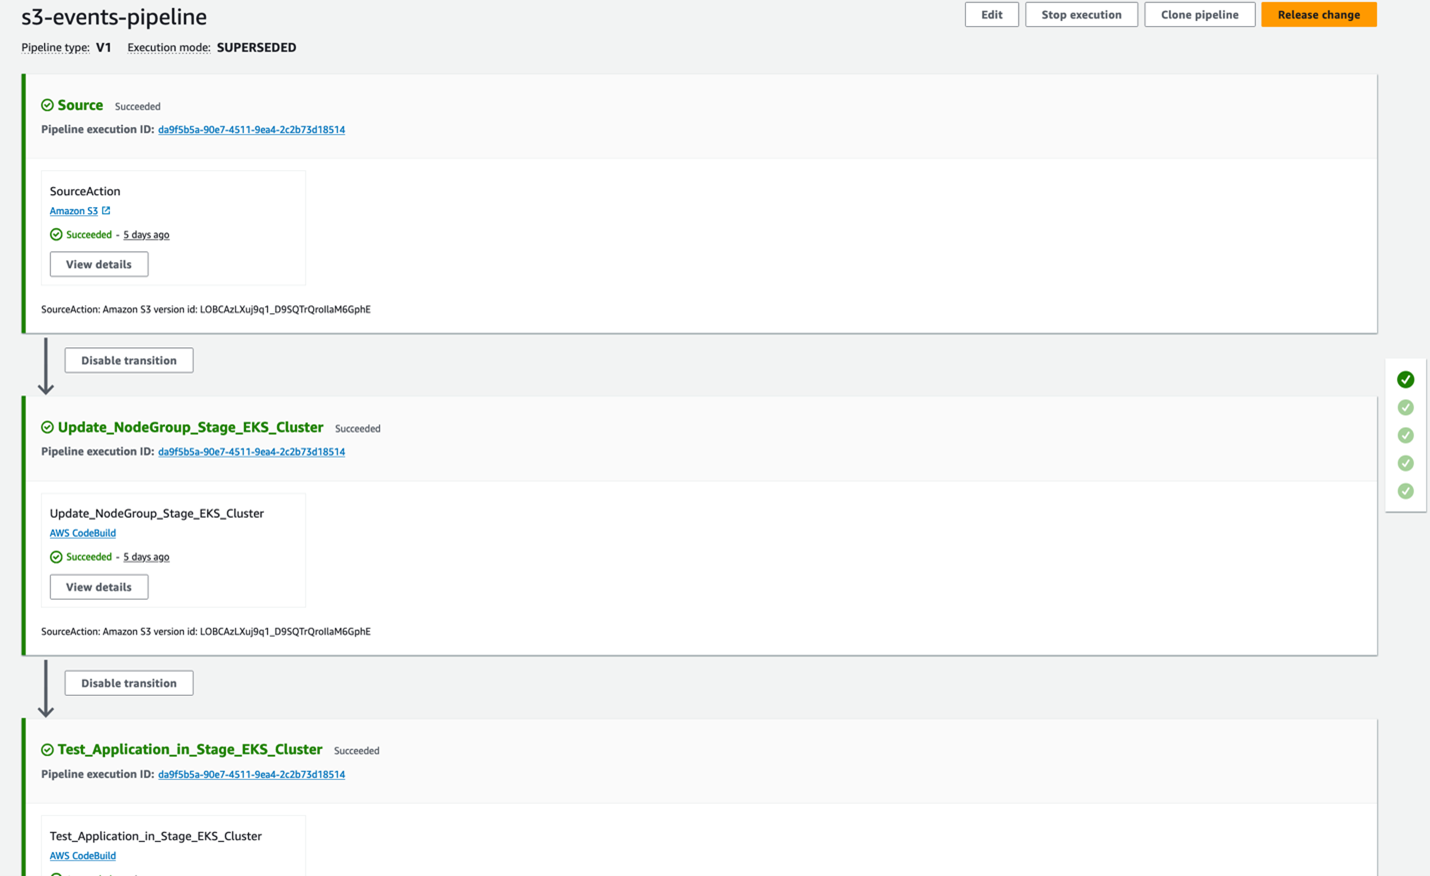
Task: Jump to the third stage in the side stage navigator
Action: [x=1405, y=435]
